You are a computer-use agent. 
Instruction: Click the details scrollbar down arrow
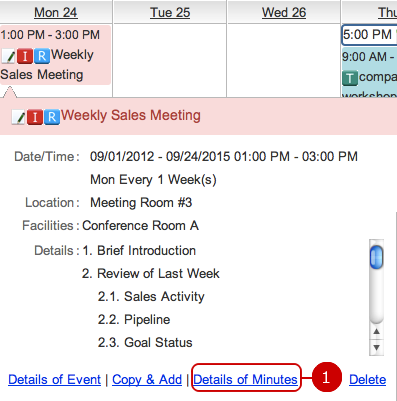coord(377,348)
